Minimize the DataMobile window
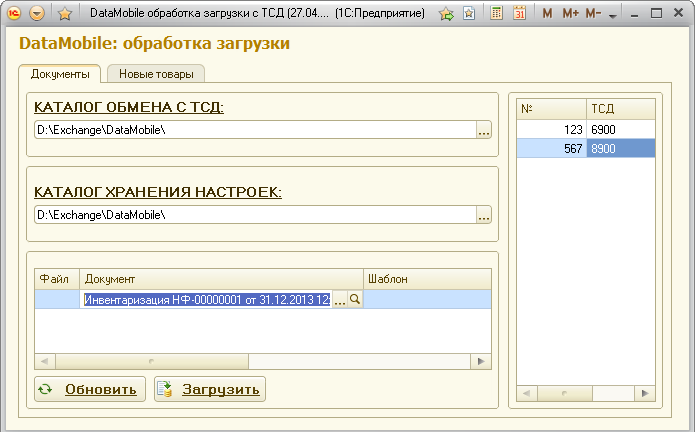 pos(635,14)
